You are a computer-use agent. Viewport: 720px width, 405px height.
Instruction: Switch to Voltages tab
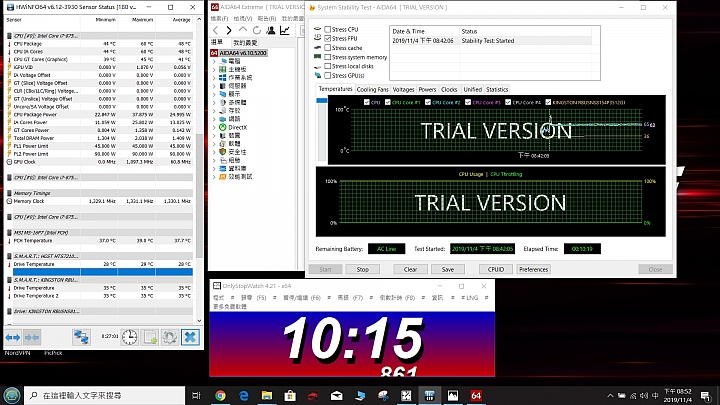[403, 90]
